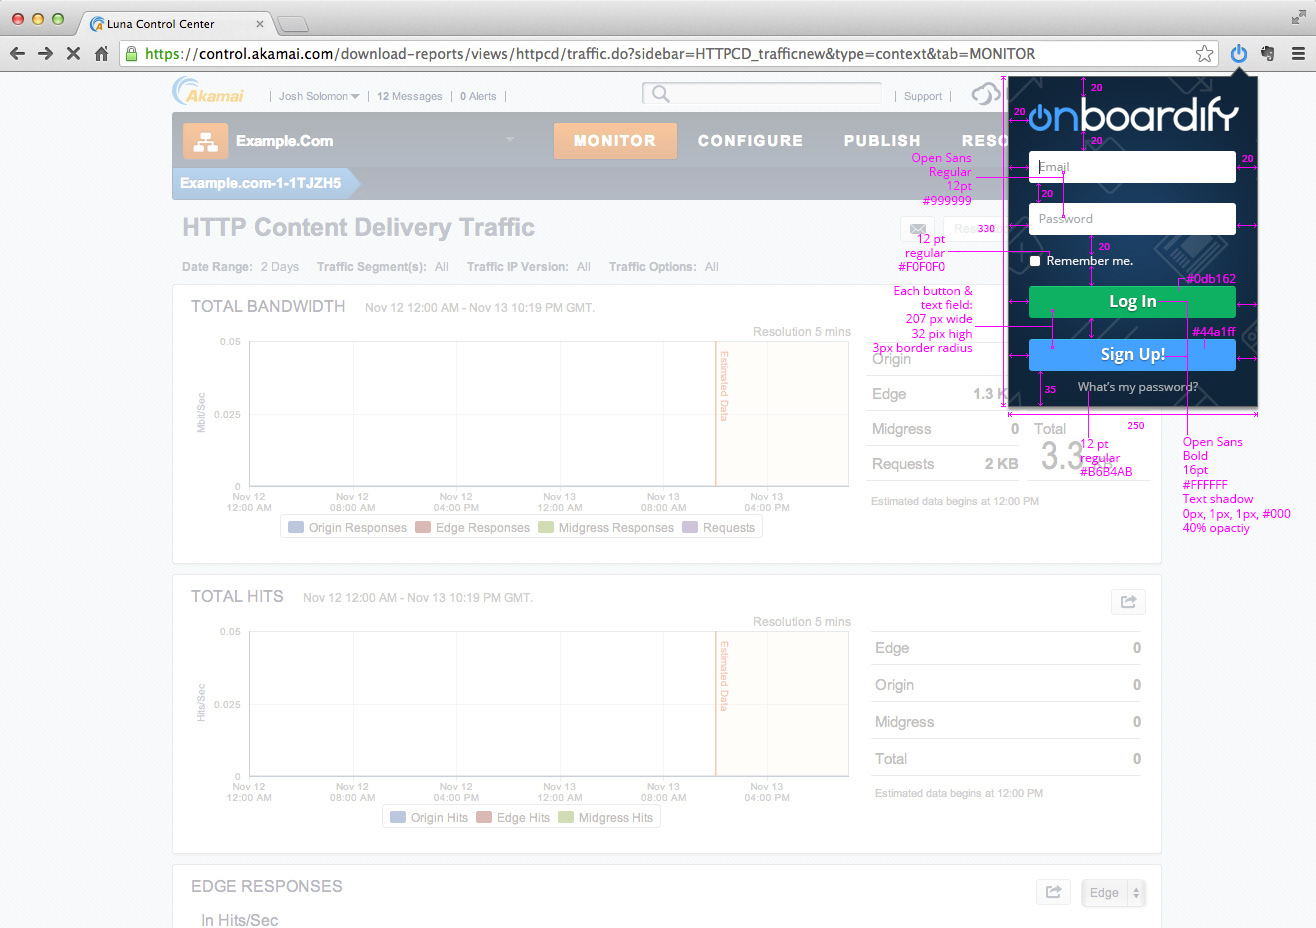The width and height of the screenshot is (1316, 928).
Task: Toggle Edge Responses legend series
Action: click(x=472, y=528)
